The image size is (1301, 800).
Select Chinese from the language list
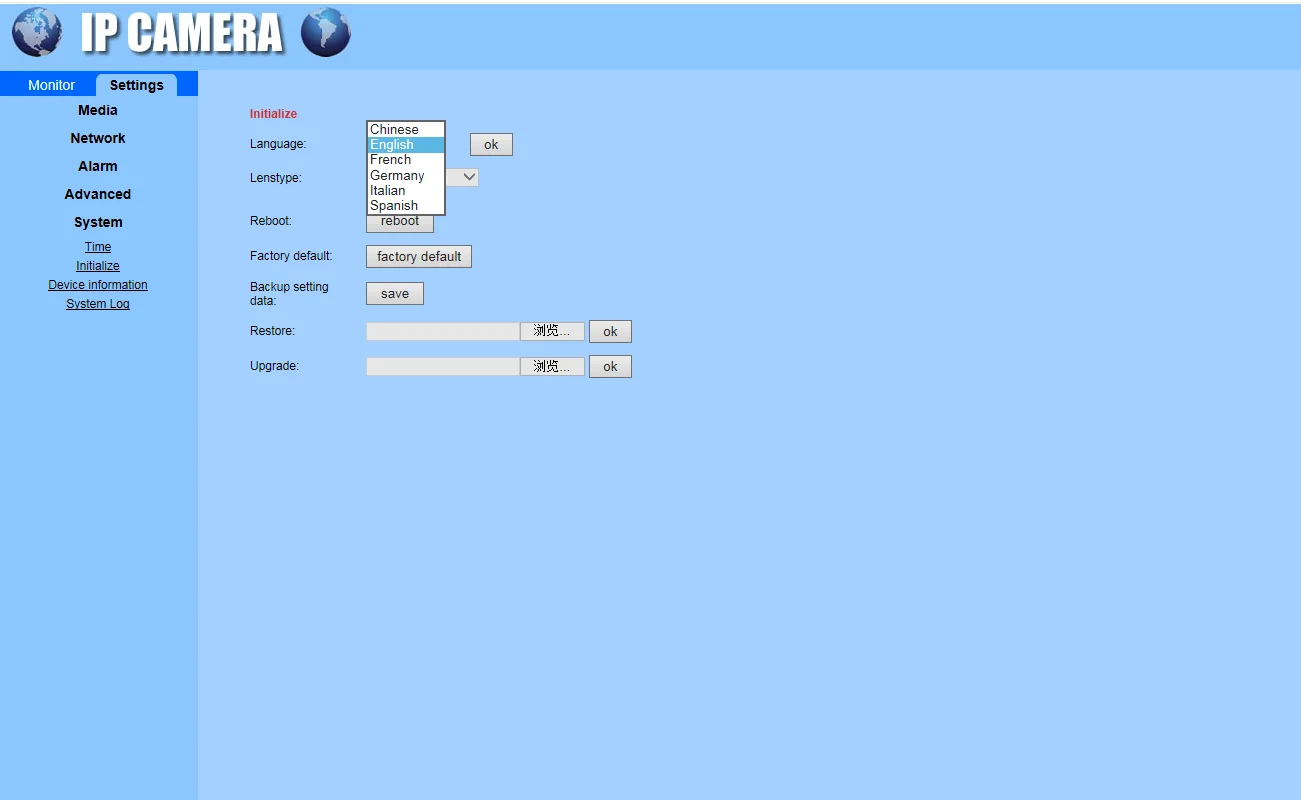pyautogui.click(x=406, y=130)
